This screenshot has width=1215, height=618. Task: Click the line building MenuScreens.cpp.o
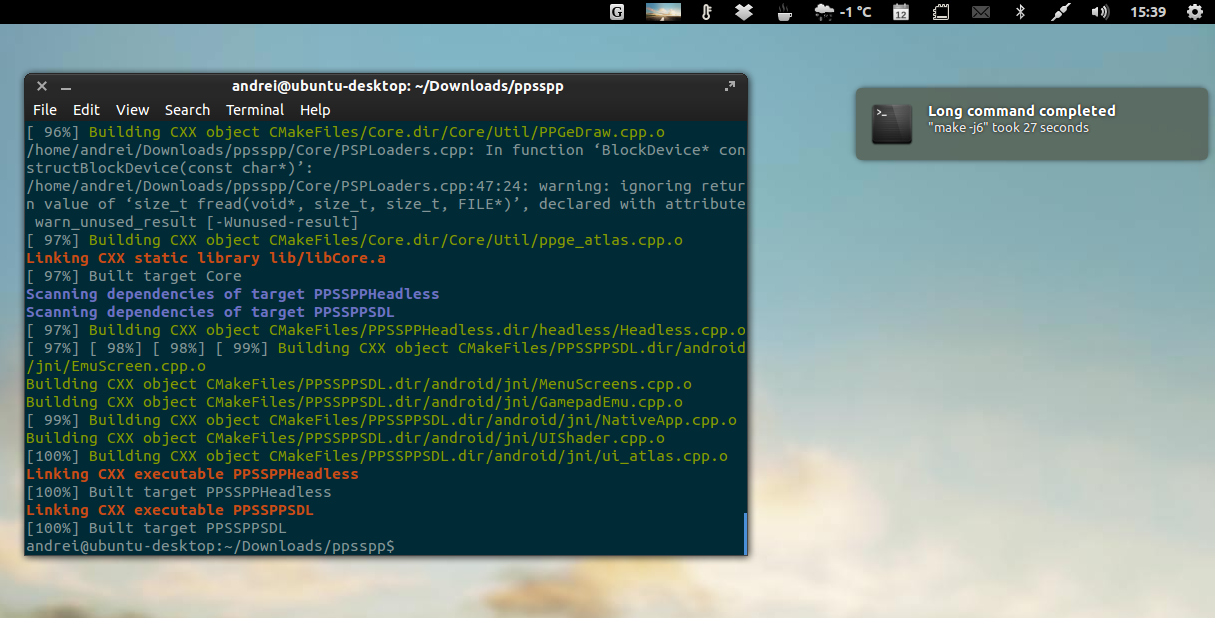(359, 384)
